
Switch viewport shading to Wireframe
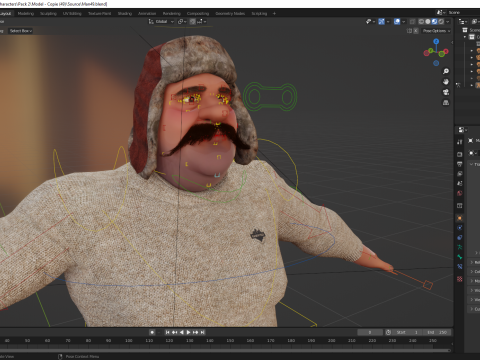(x=421, y=22)
